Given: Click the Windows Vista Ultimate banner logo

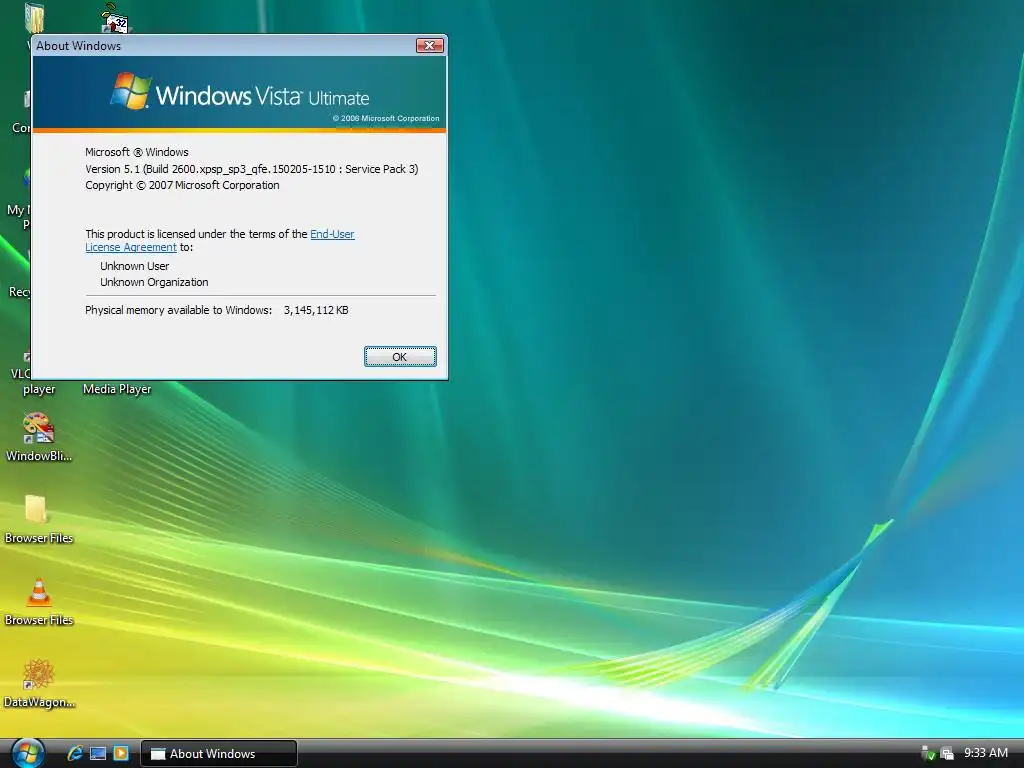Looking at the screenshot, I should point(240,93).
